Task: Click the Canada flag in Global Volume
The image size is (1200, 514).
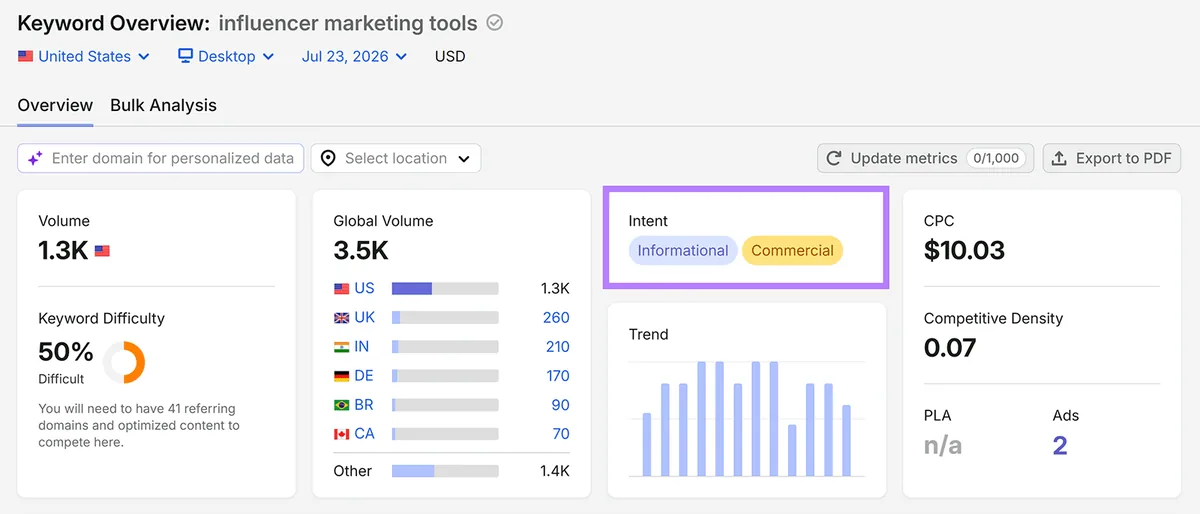Action: 342,434
